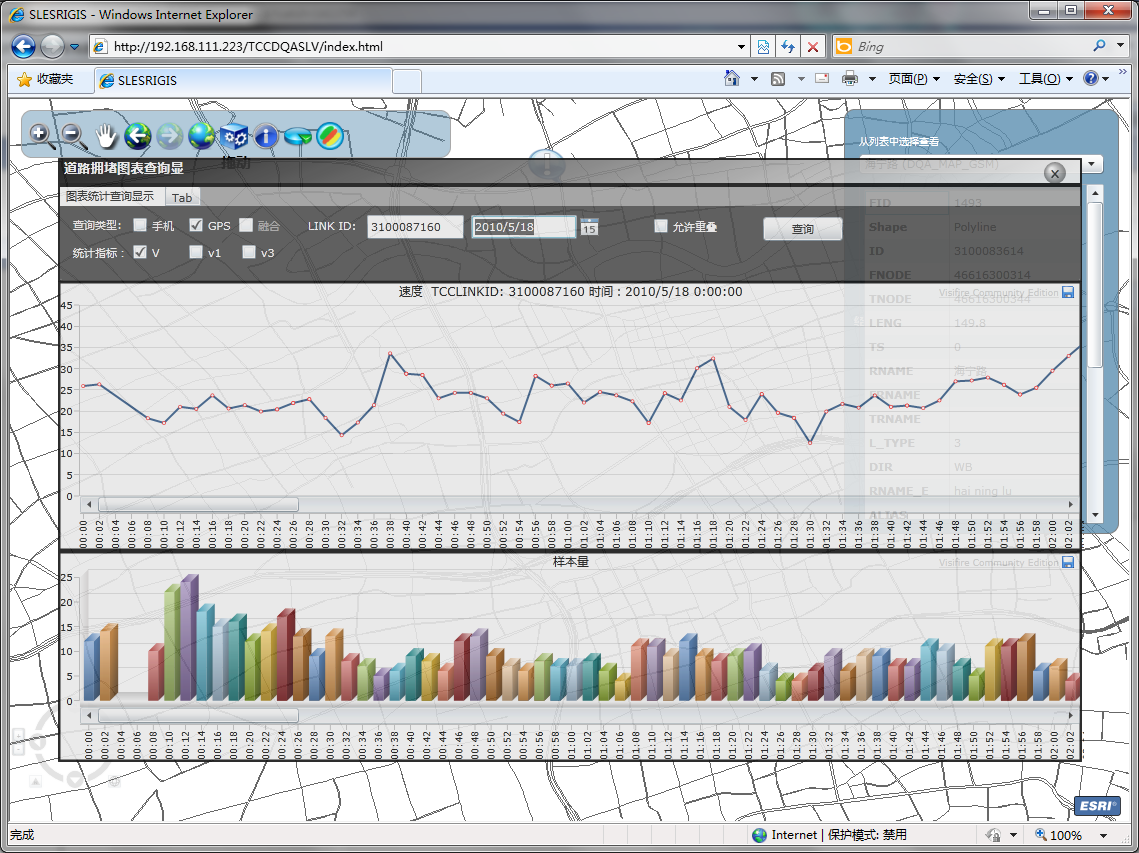Go to previous map extent arrow
The height and width of the screenshot is (853, 1139).
(x=137, y=136)
